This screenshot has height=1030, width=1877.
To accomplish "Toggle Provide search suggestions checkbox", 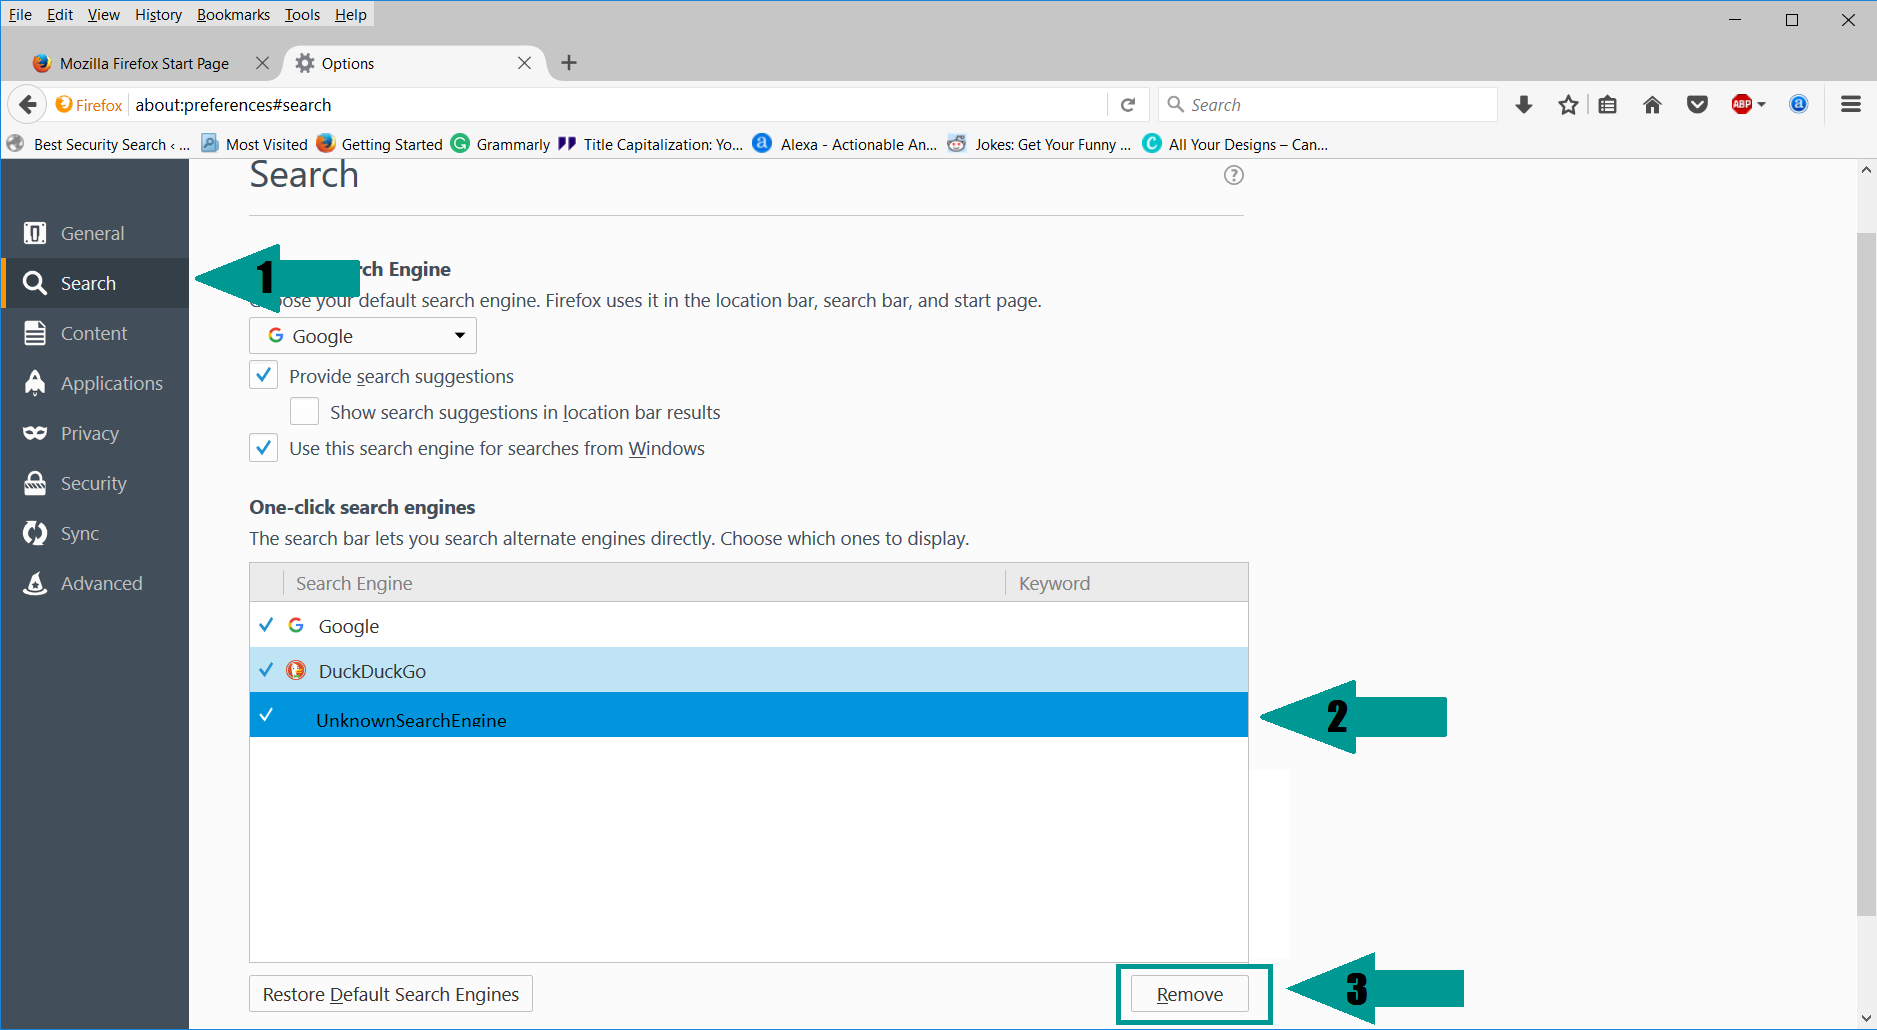I will (263, 376).
